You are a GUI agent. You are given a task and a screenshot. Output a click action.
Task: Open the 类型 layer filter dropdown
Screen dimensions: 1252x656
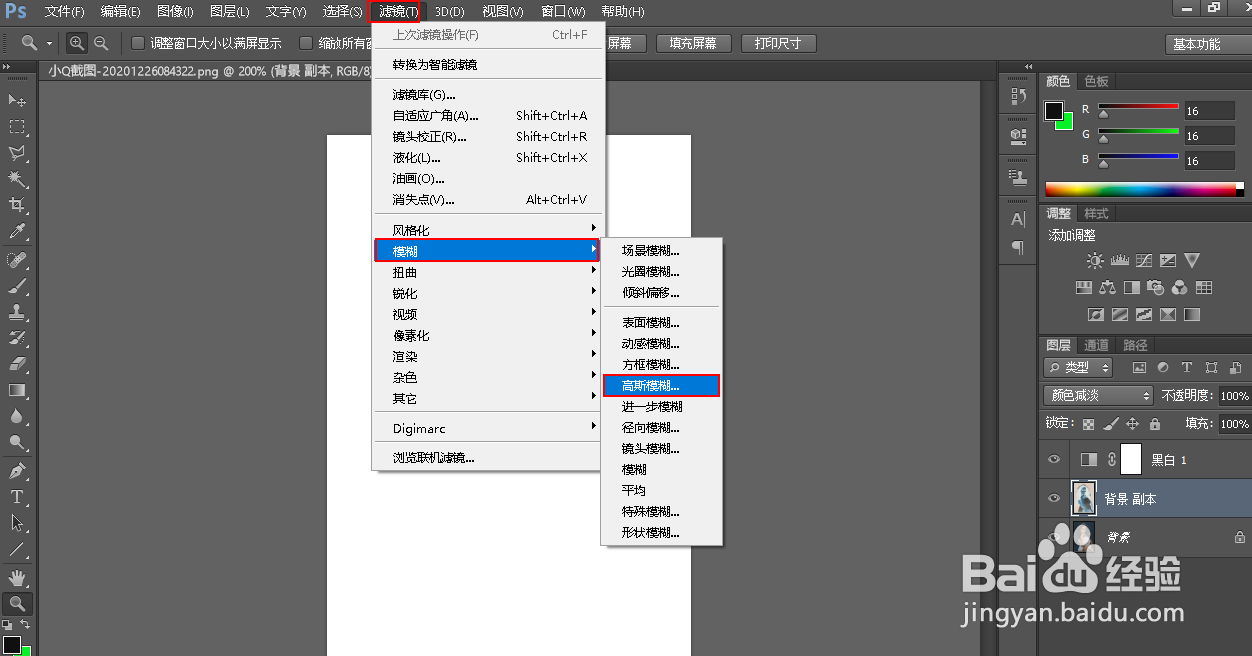1078,367
